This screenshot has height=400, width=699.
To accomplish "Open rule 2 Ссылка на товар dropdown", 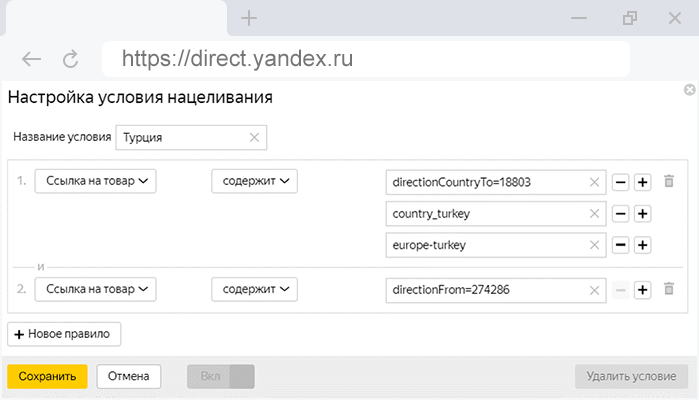I will coord(95,290).
